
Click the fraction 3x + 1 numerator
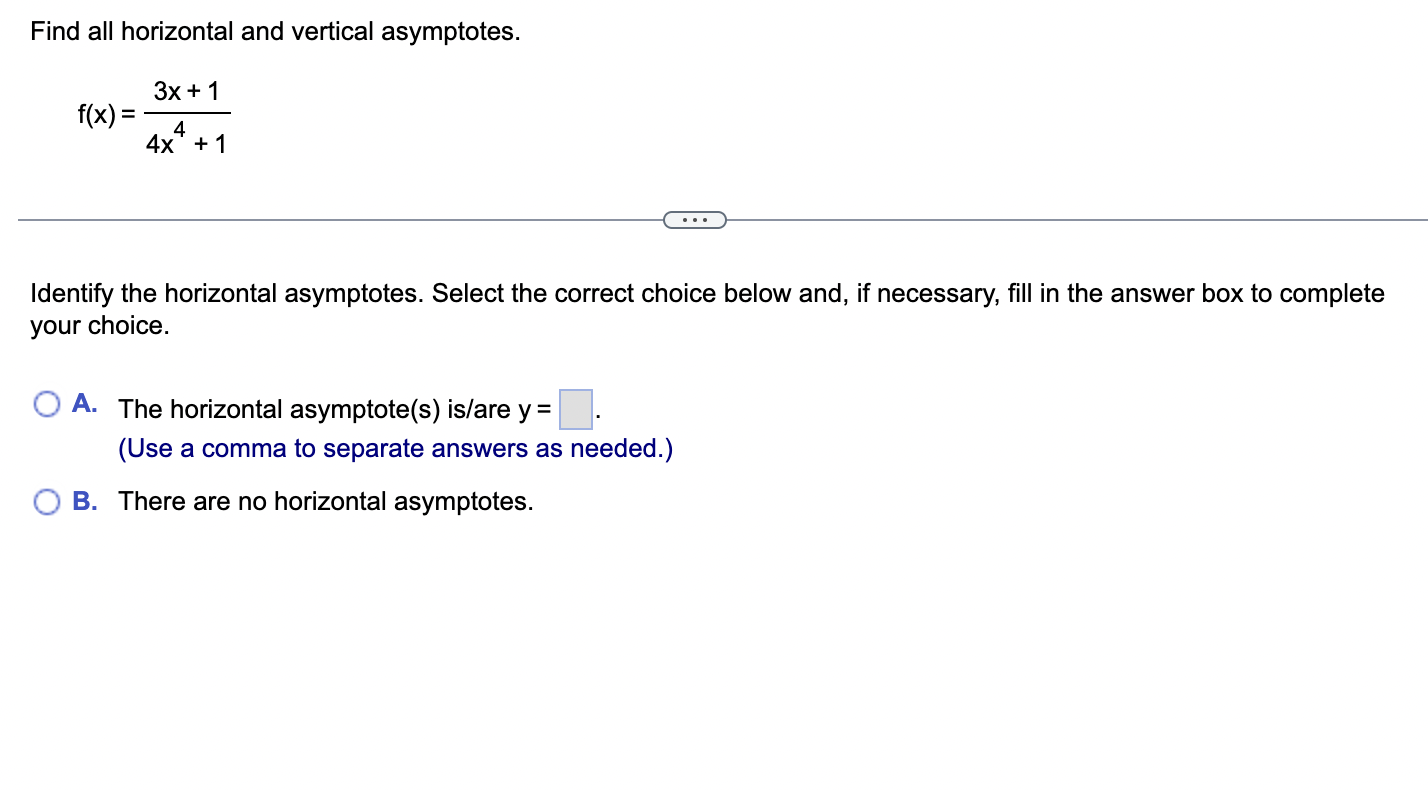tap(186, 90)
